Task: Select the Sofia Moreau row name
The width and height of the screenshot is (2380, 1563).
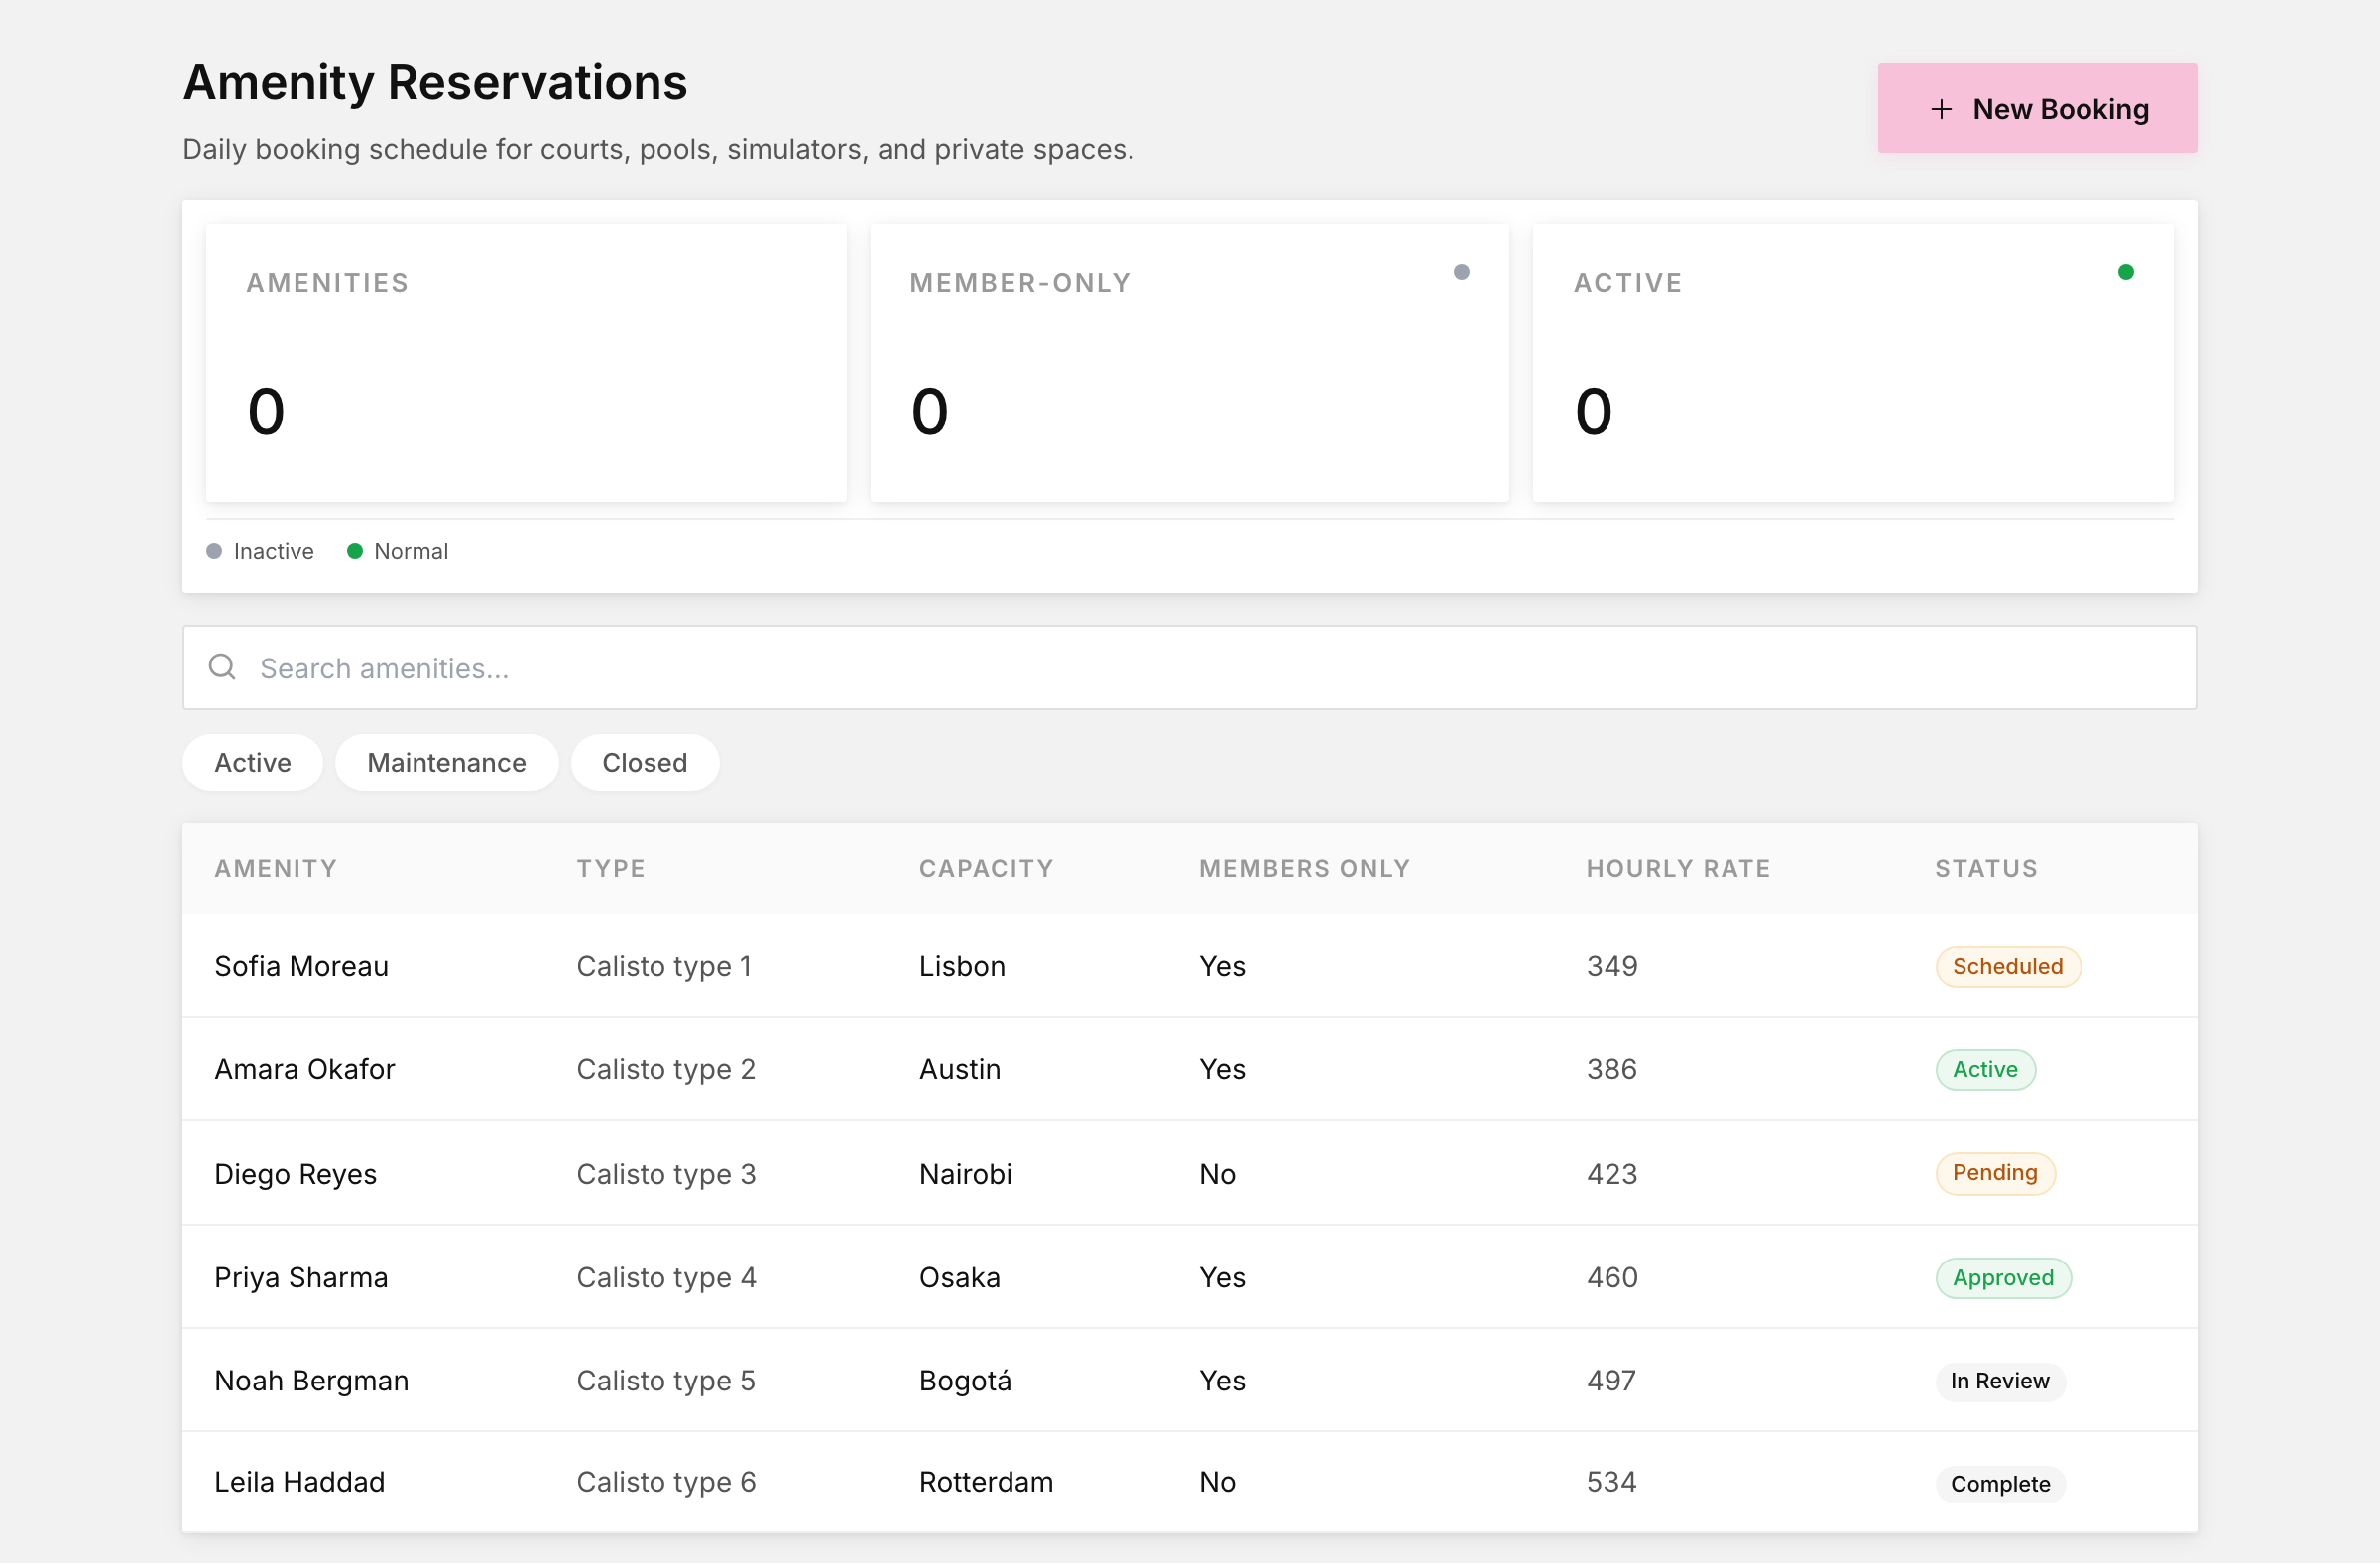Action: 301,967
